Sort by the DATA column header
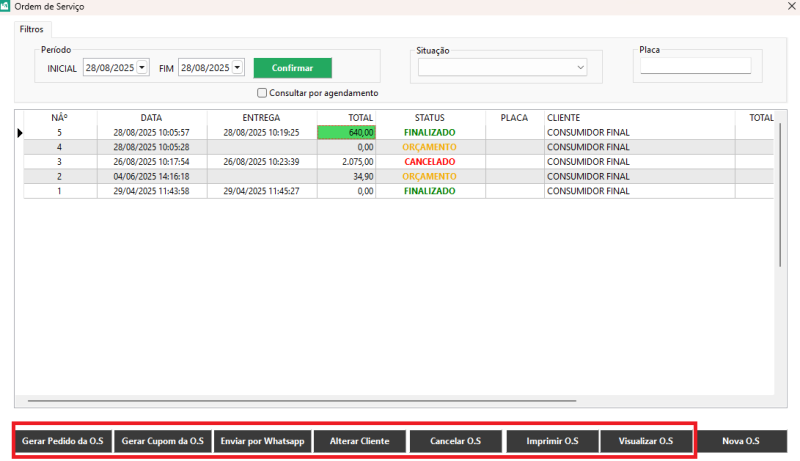 152,117
